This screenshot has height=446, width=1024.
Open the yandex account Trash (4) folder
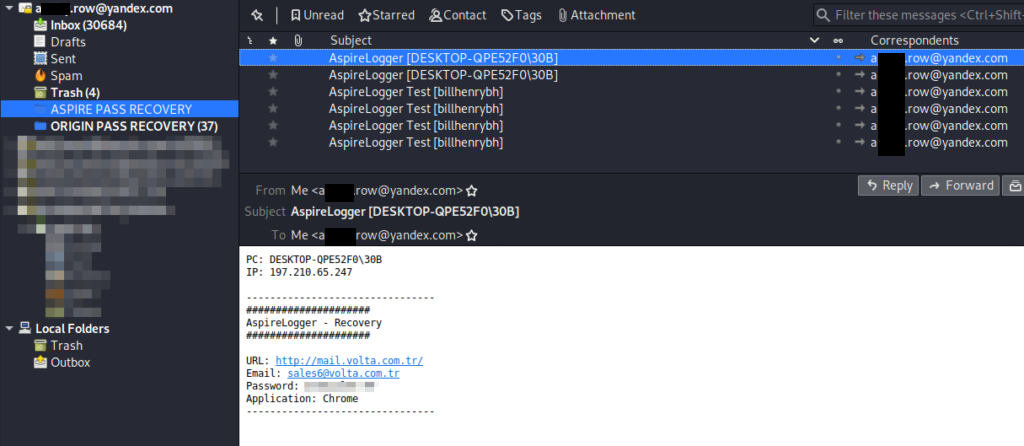[74, 93]
